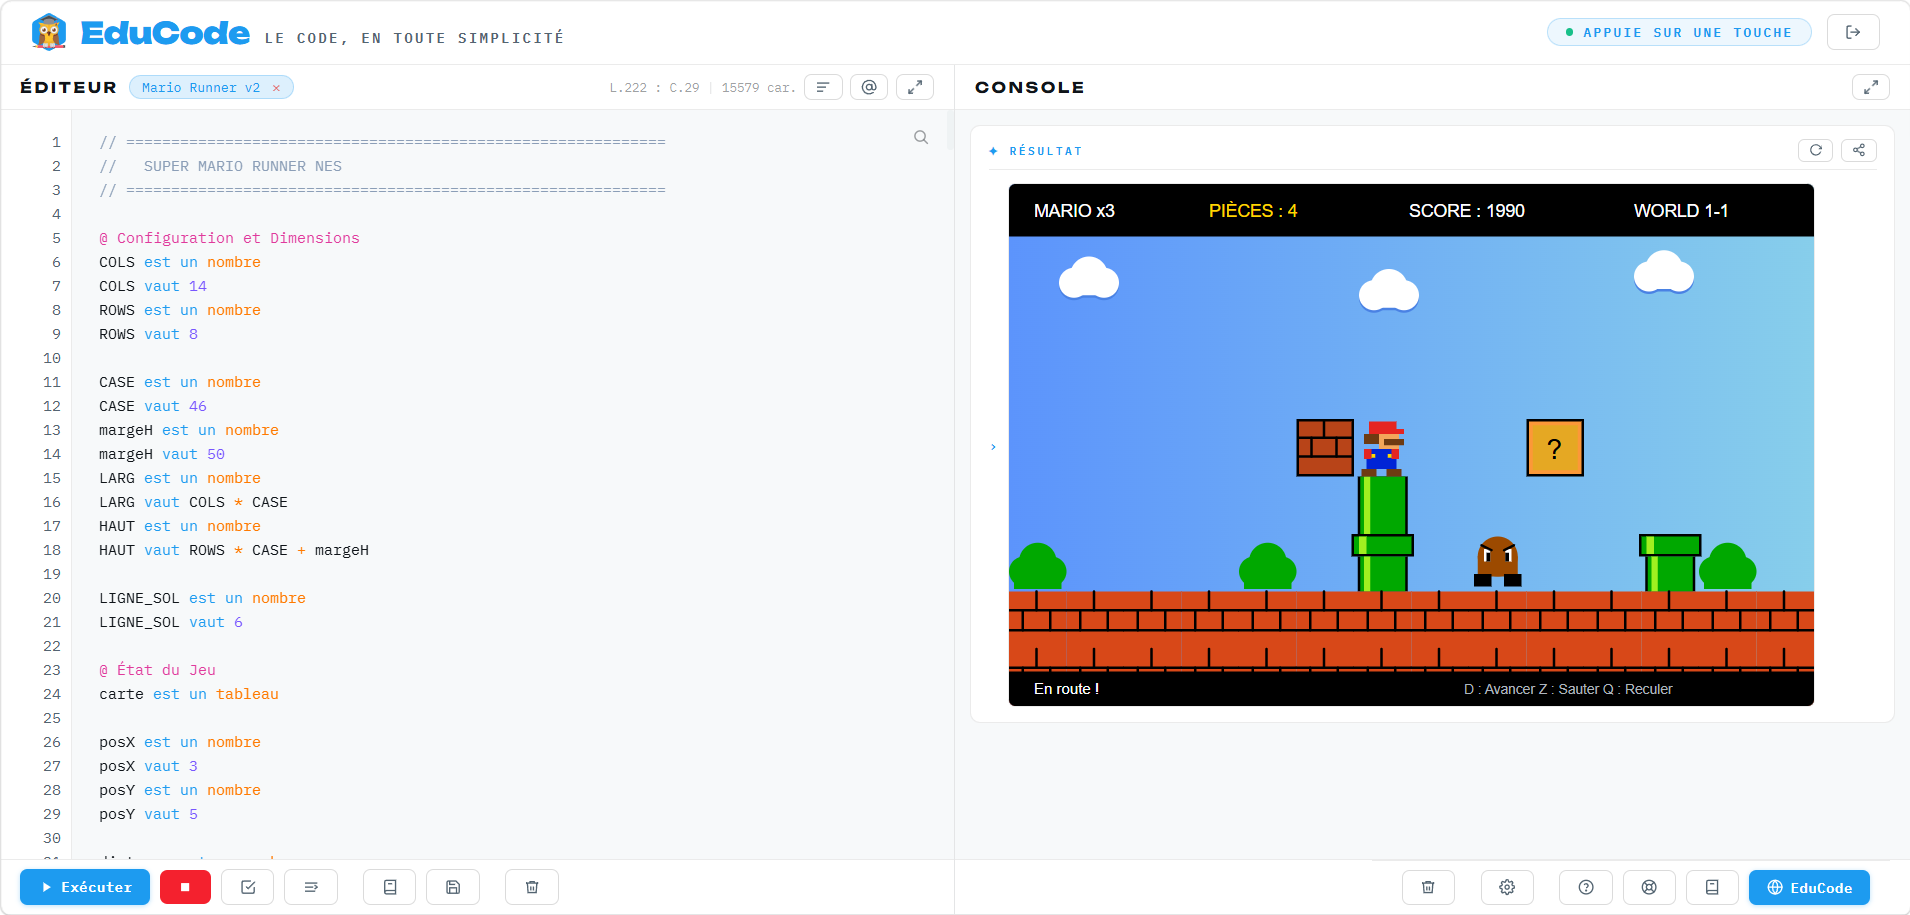Click the 'margeH vaut 50' code line
Viewport: 1910px width, 915px height.
[162, 454]
